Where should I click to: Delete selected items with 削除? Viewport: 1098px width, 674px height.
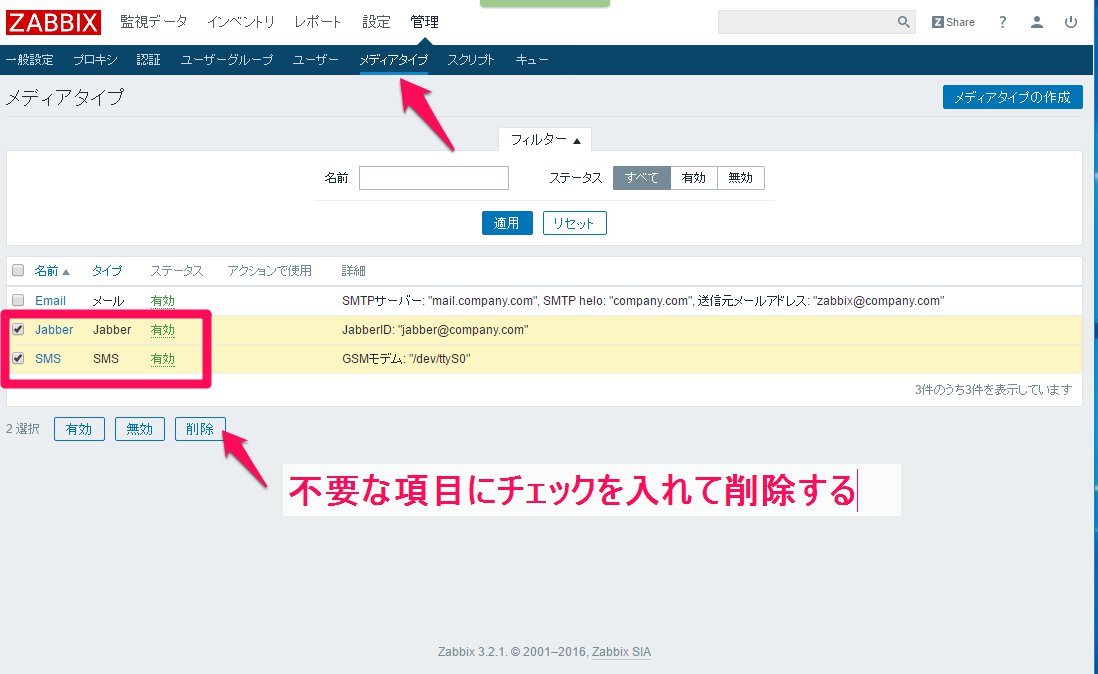[x=200, y=429]
